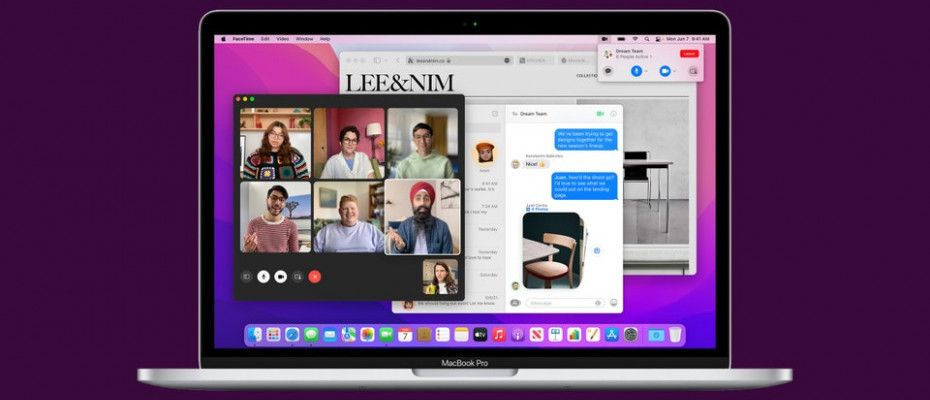Screen dimensions: 930x400
Task: Mute the microphone in FaceTime call window
Action: tap(263, 277)
